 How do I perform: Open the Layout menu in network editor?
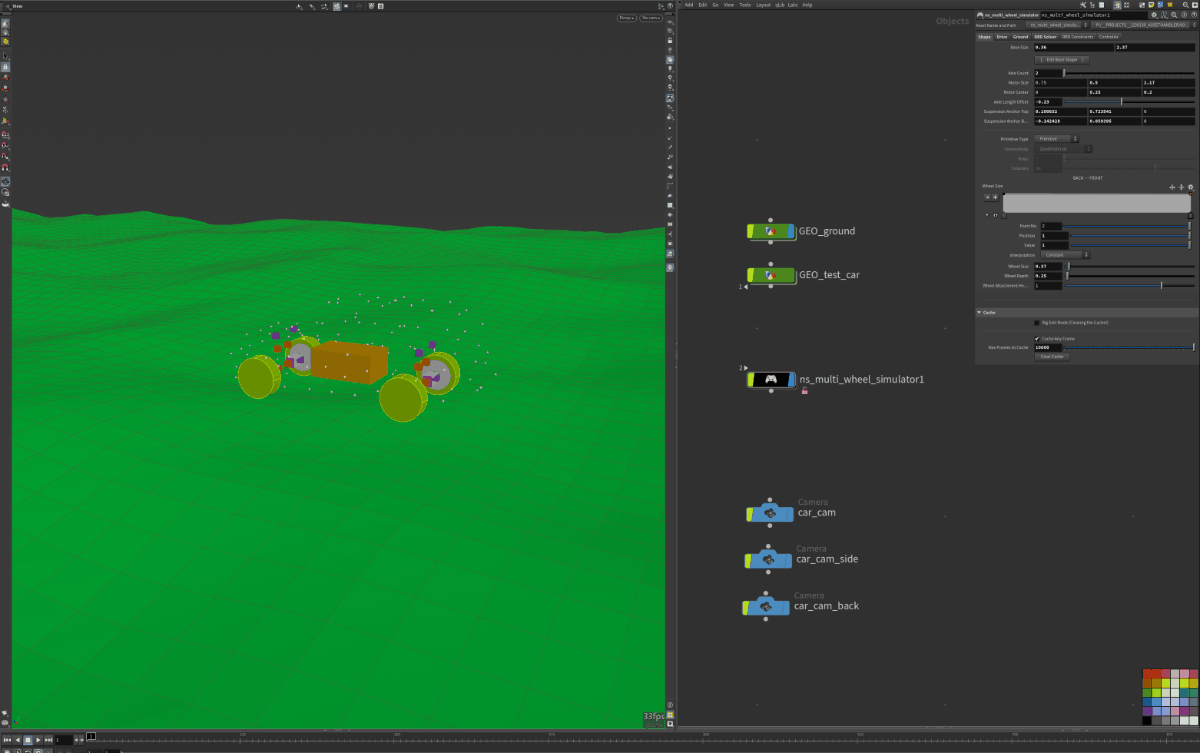tap(763, 4)
